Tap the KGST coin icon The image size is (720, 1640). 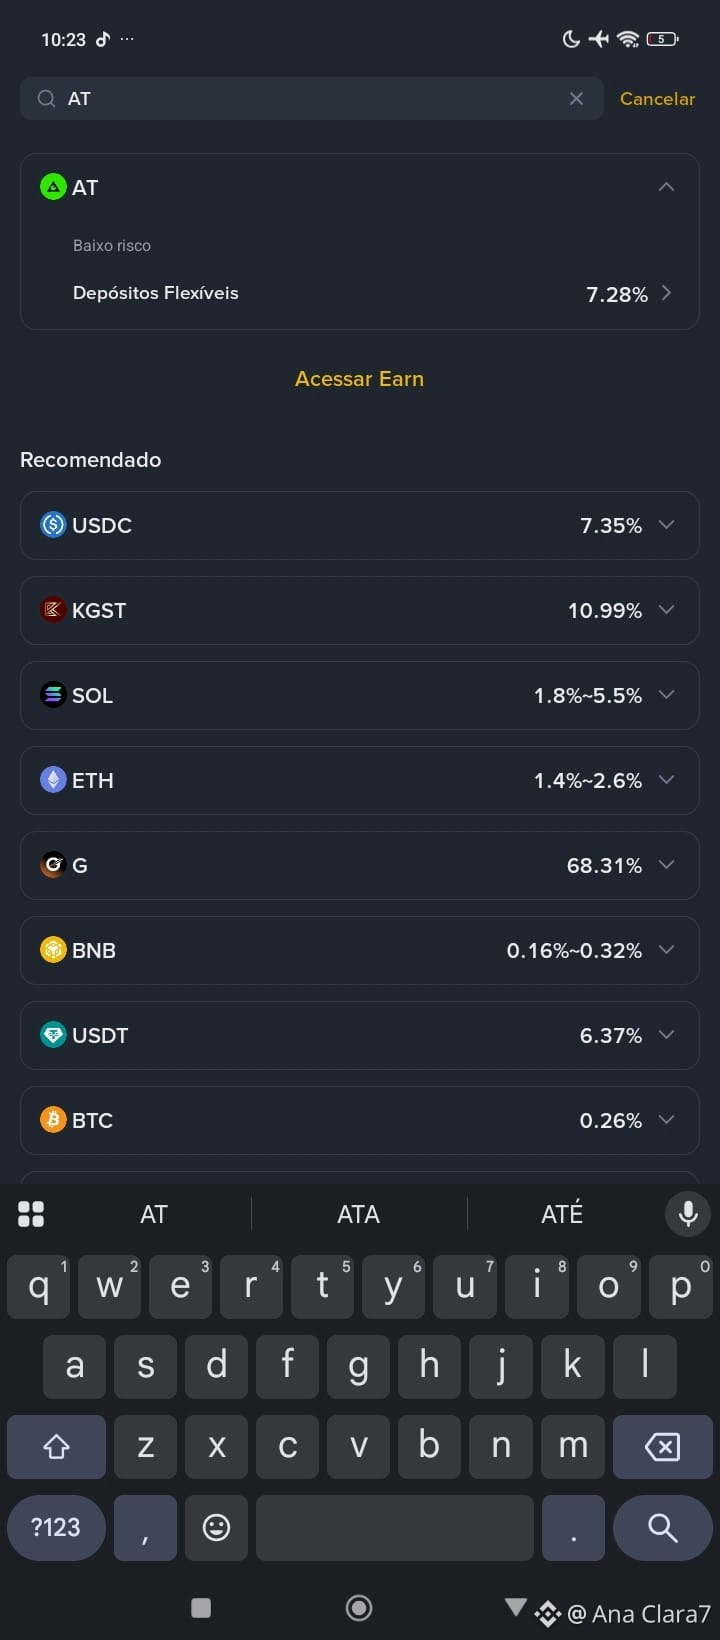click(53, 610)
